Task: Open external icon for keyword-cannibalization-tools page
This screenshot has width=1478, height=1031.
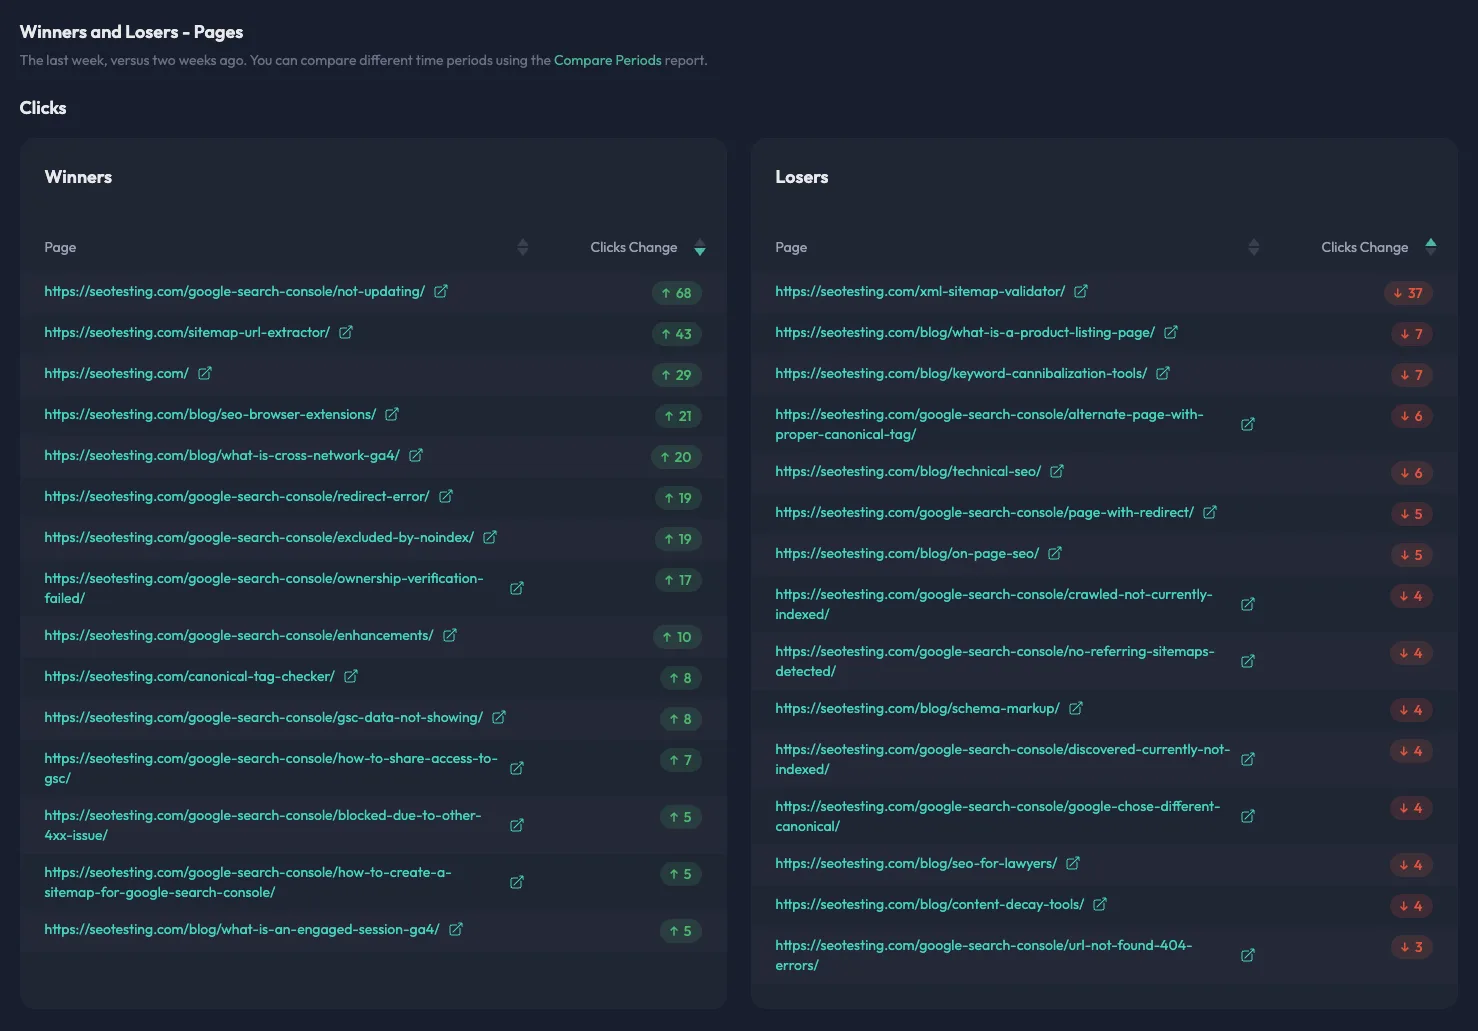Action: tap(1162, 374)
